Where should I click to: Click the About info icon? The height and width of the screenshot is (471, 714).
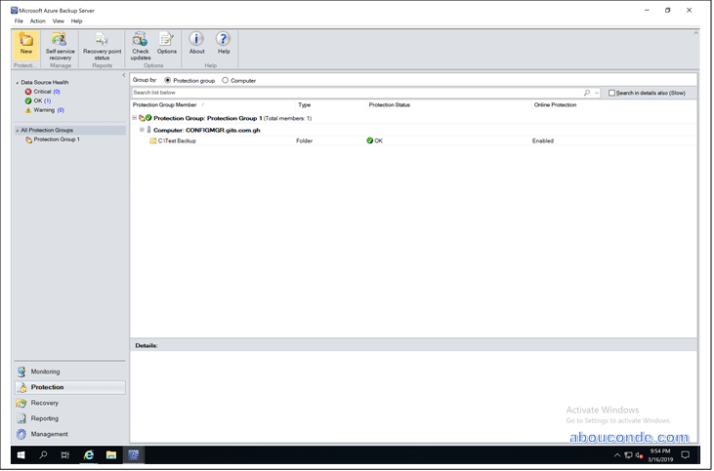tap(197, 41)
